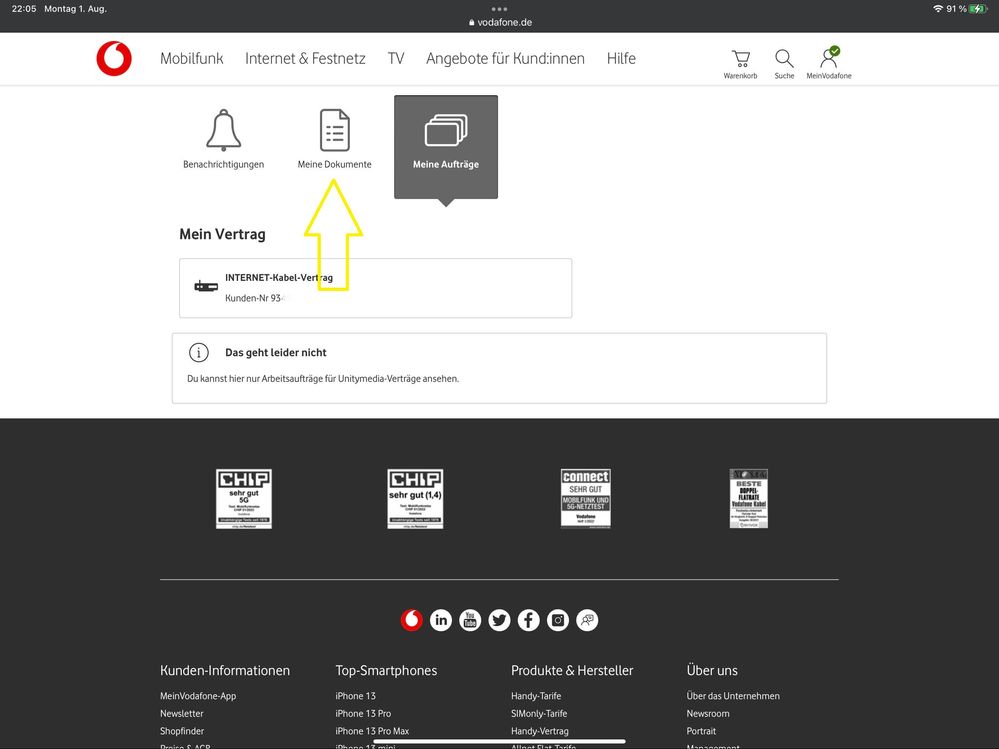Open the Mobilfunk menu

tap(192, 59)
